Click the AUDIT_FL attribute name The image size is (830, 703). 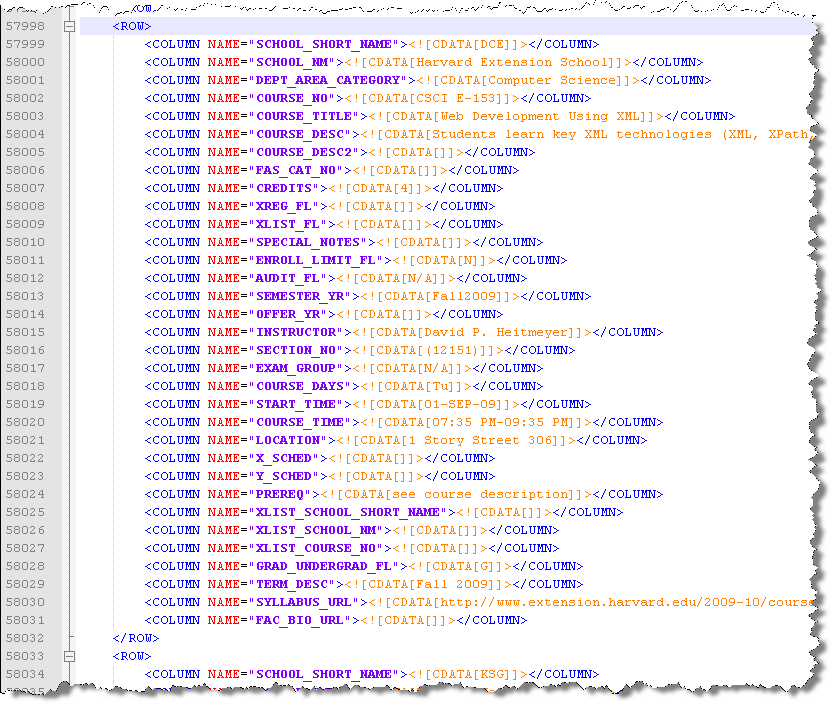(x=288, y=278)
